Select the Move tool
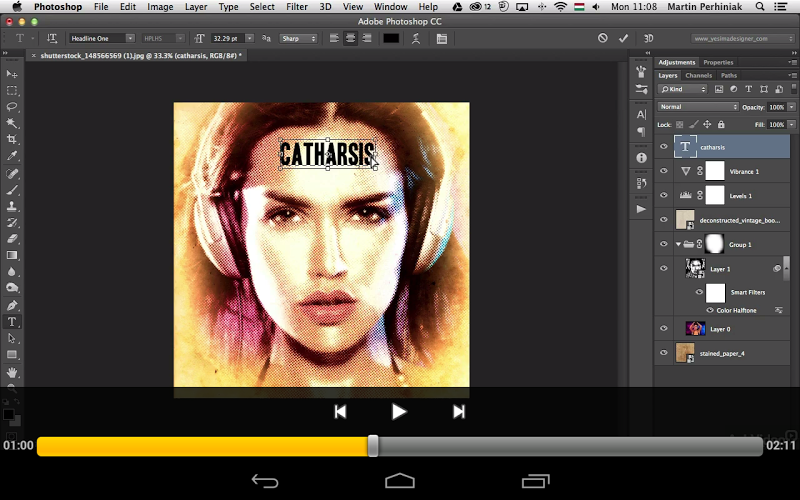Image resolution: width=800 pixels, height=500 pixels. [x=12, y=74]
